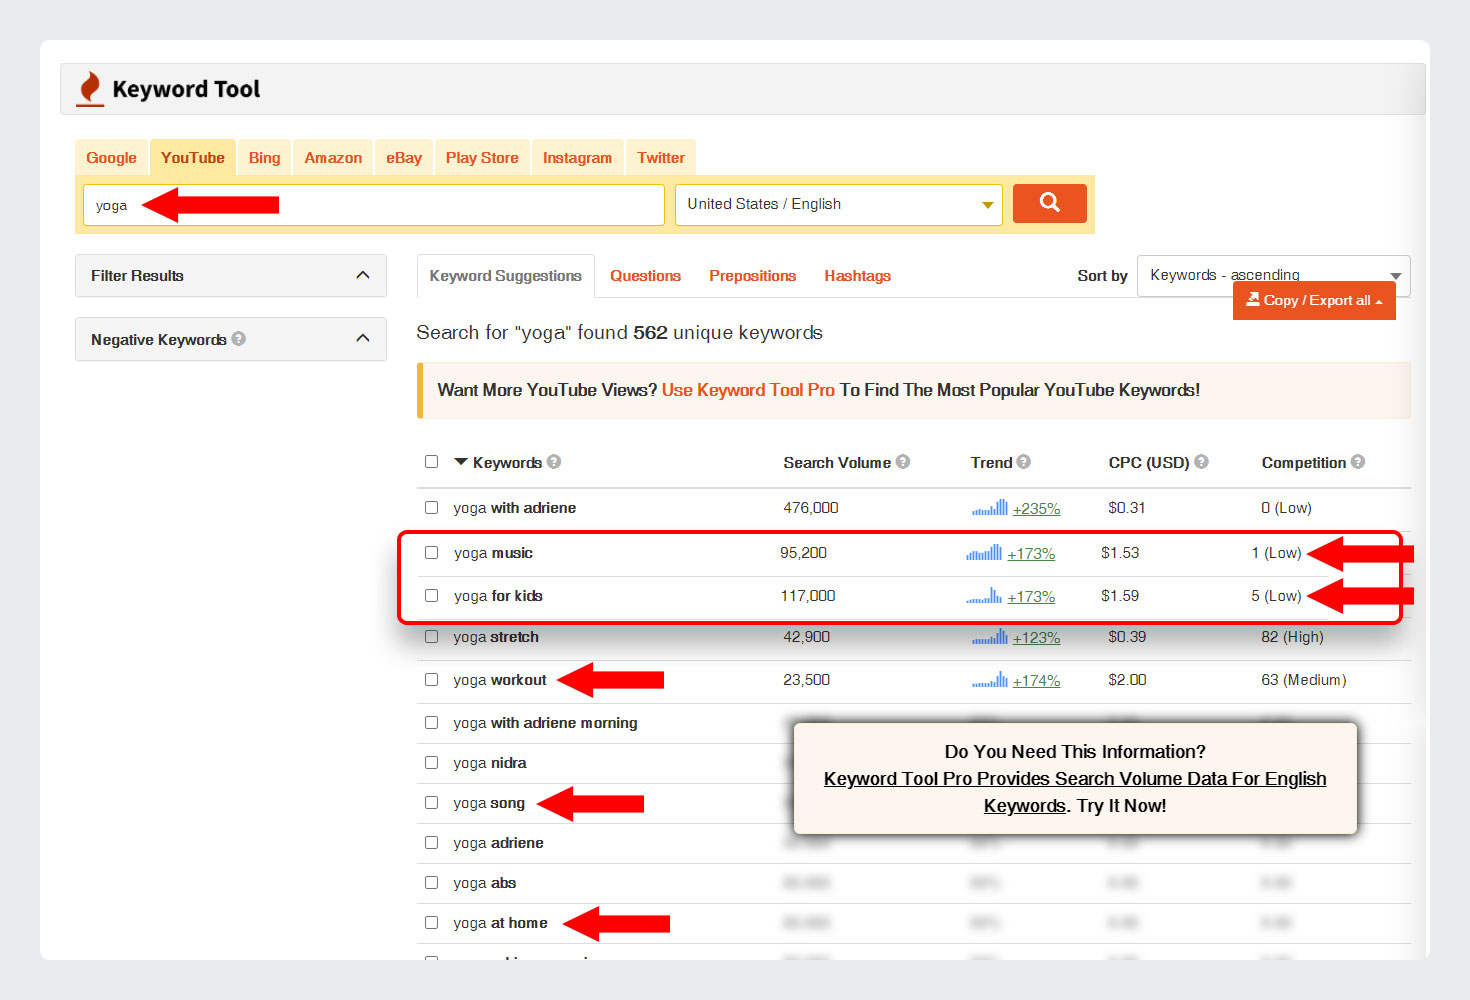1470x1000 pixels.
Task: Check the yoga song checkbox
Action: [x=431, y=802]
